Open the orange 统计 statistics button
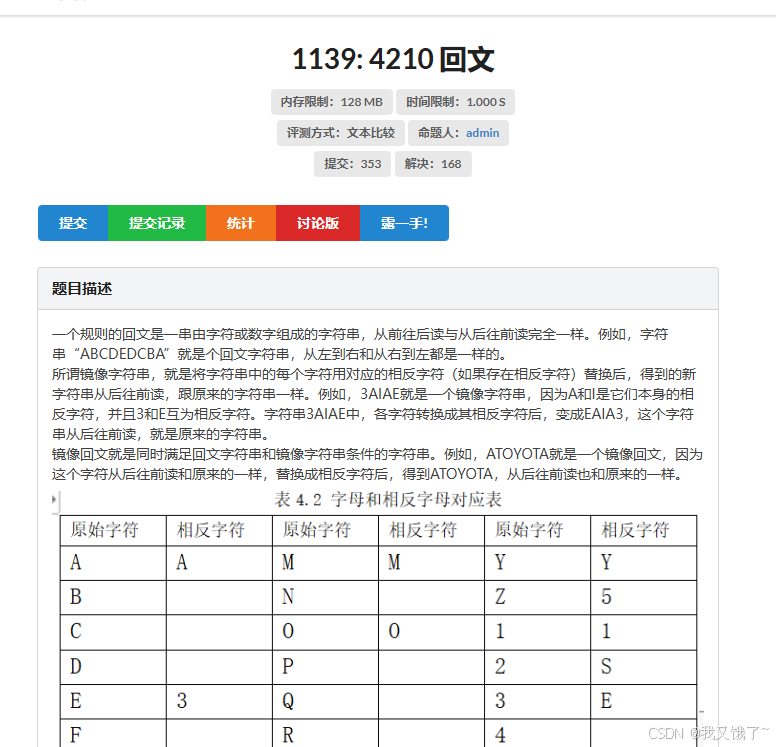 [x=241, y=223]
